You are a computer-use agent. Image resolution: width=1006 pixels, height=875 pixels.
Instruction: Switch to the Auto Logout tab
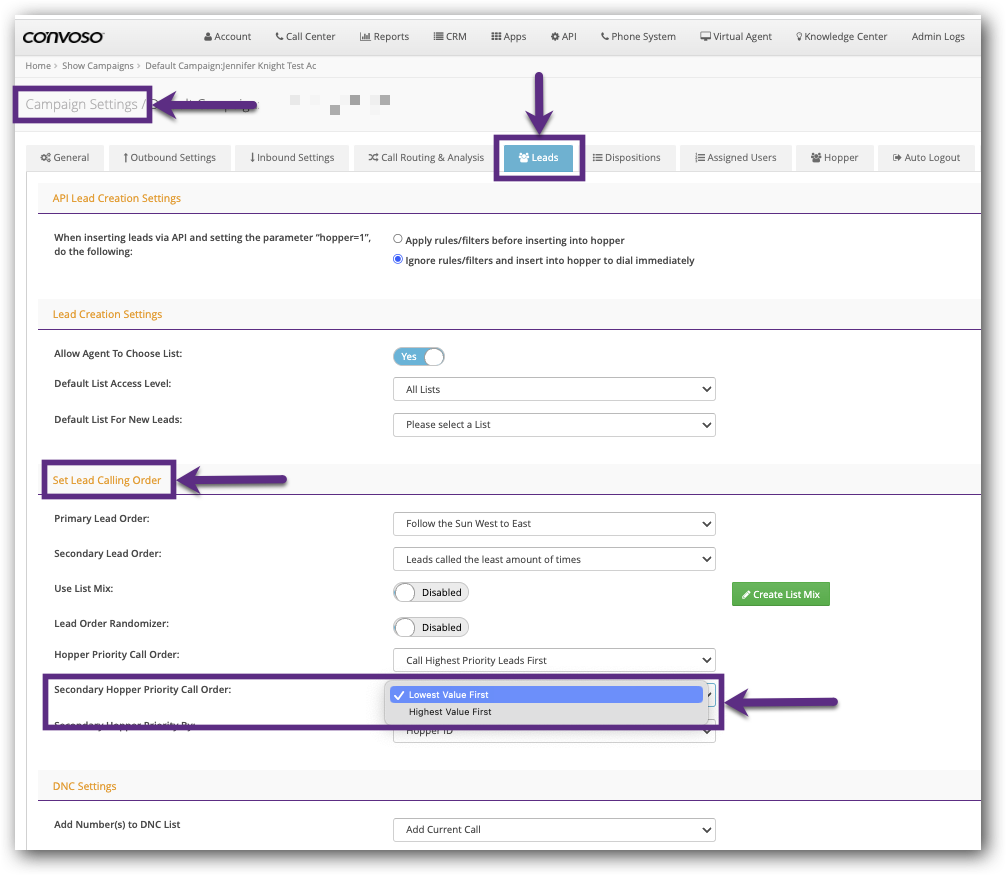click(x=926, y=158)
